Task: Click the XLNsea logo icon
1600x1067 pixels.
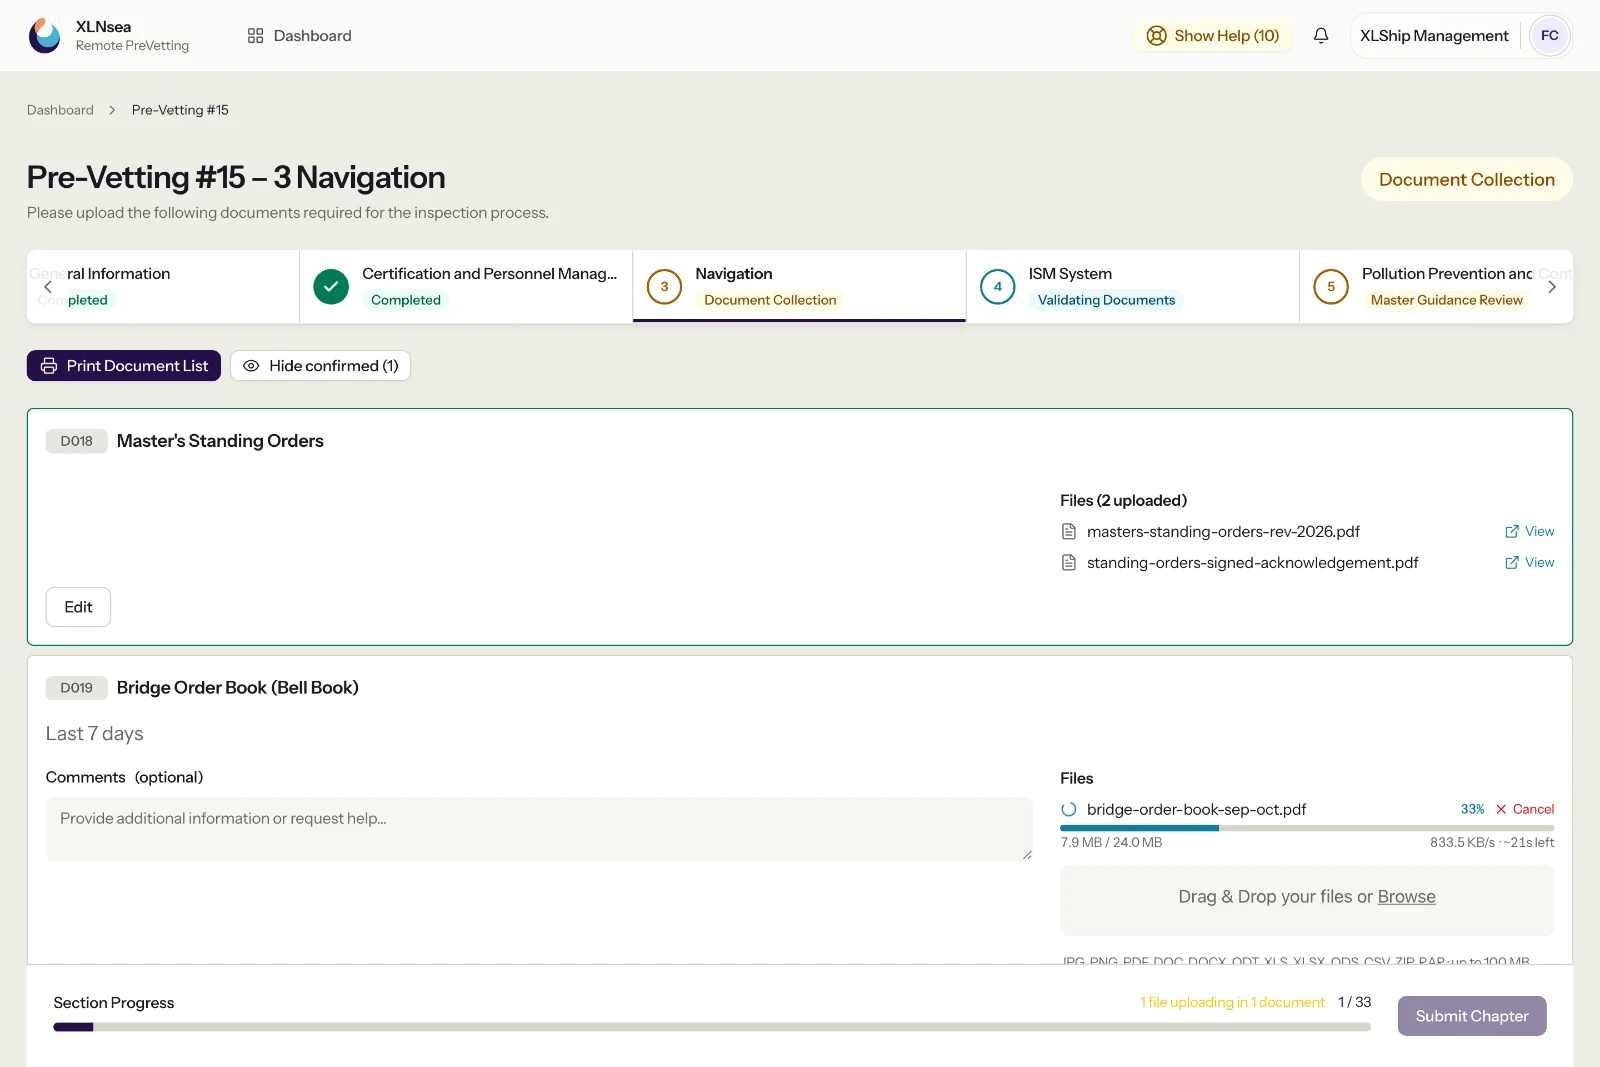Action: pyautogui.click(x=44, y=36)
